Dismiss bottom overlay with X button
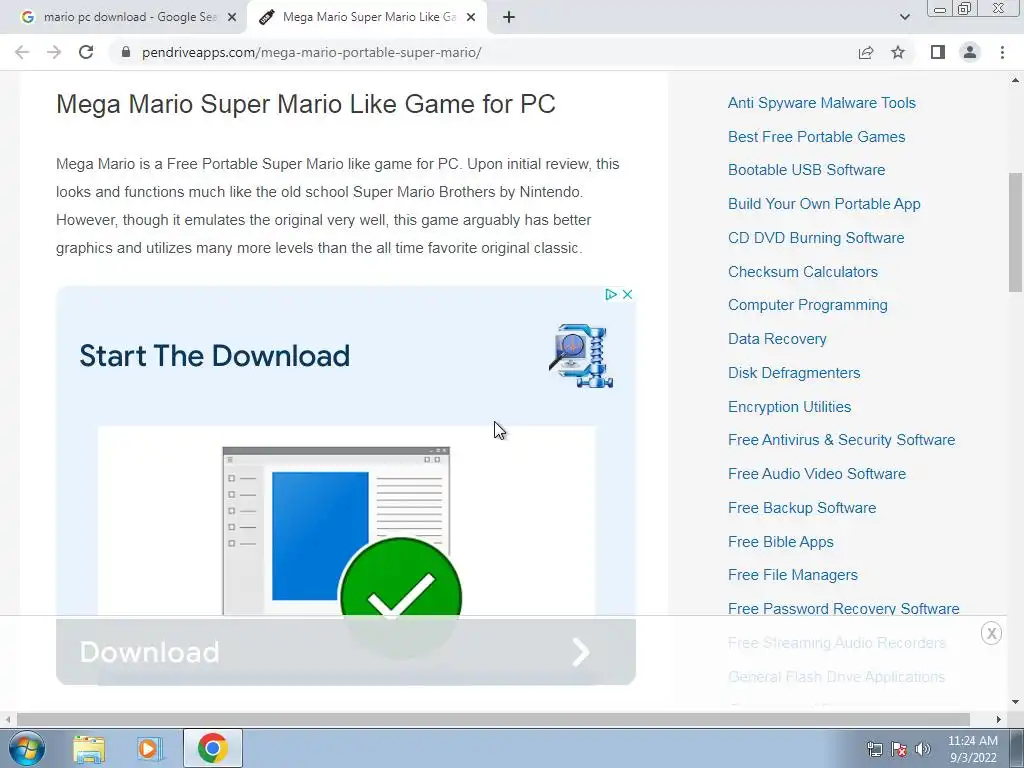 click(x=991, y=633)
